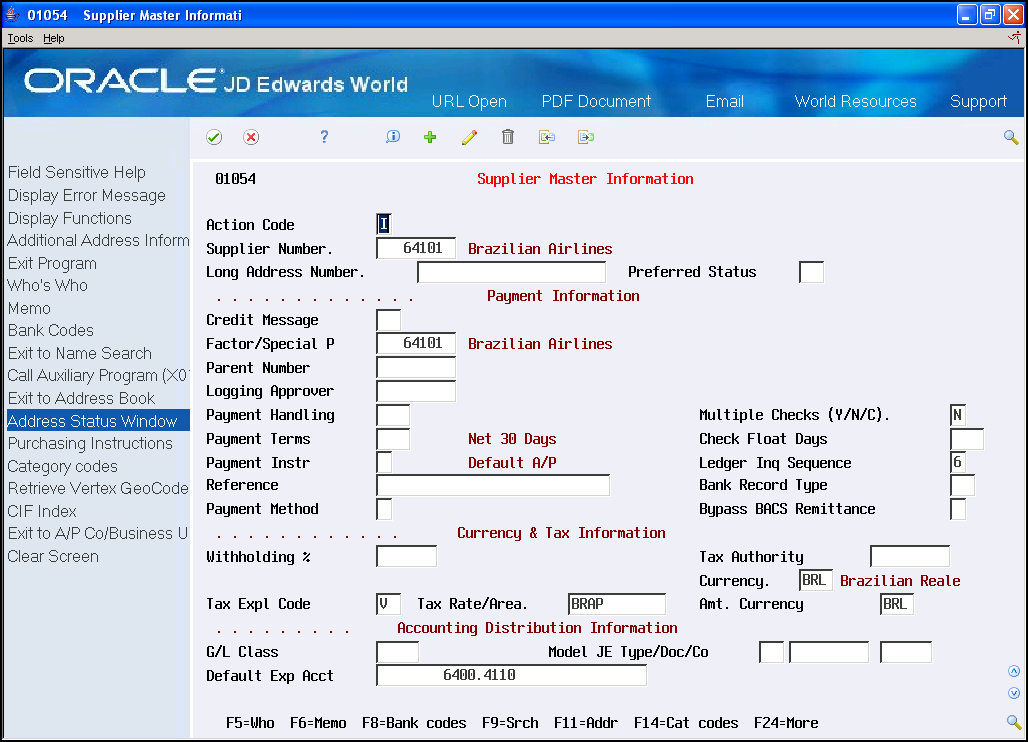Click the trash can Delete icon
Screen dimensions: 1028x742
(x=507, y=136)
